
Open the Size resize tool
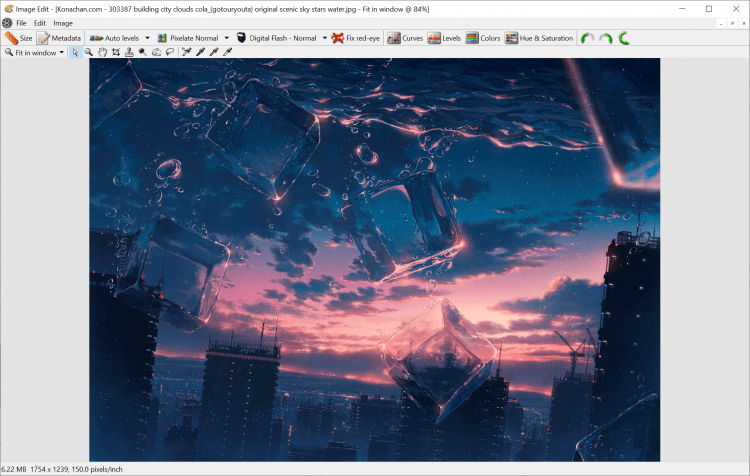pos(19,38)
